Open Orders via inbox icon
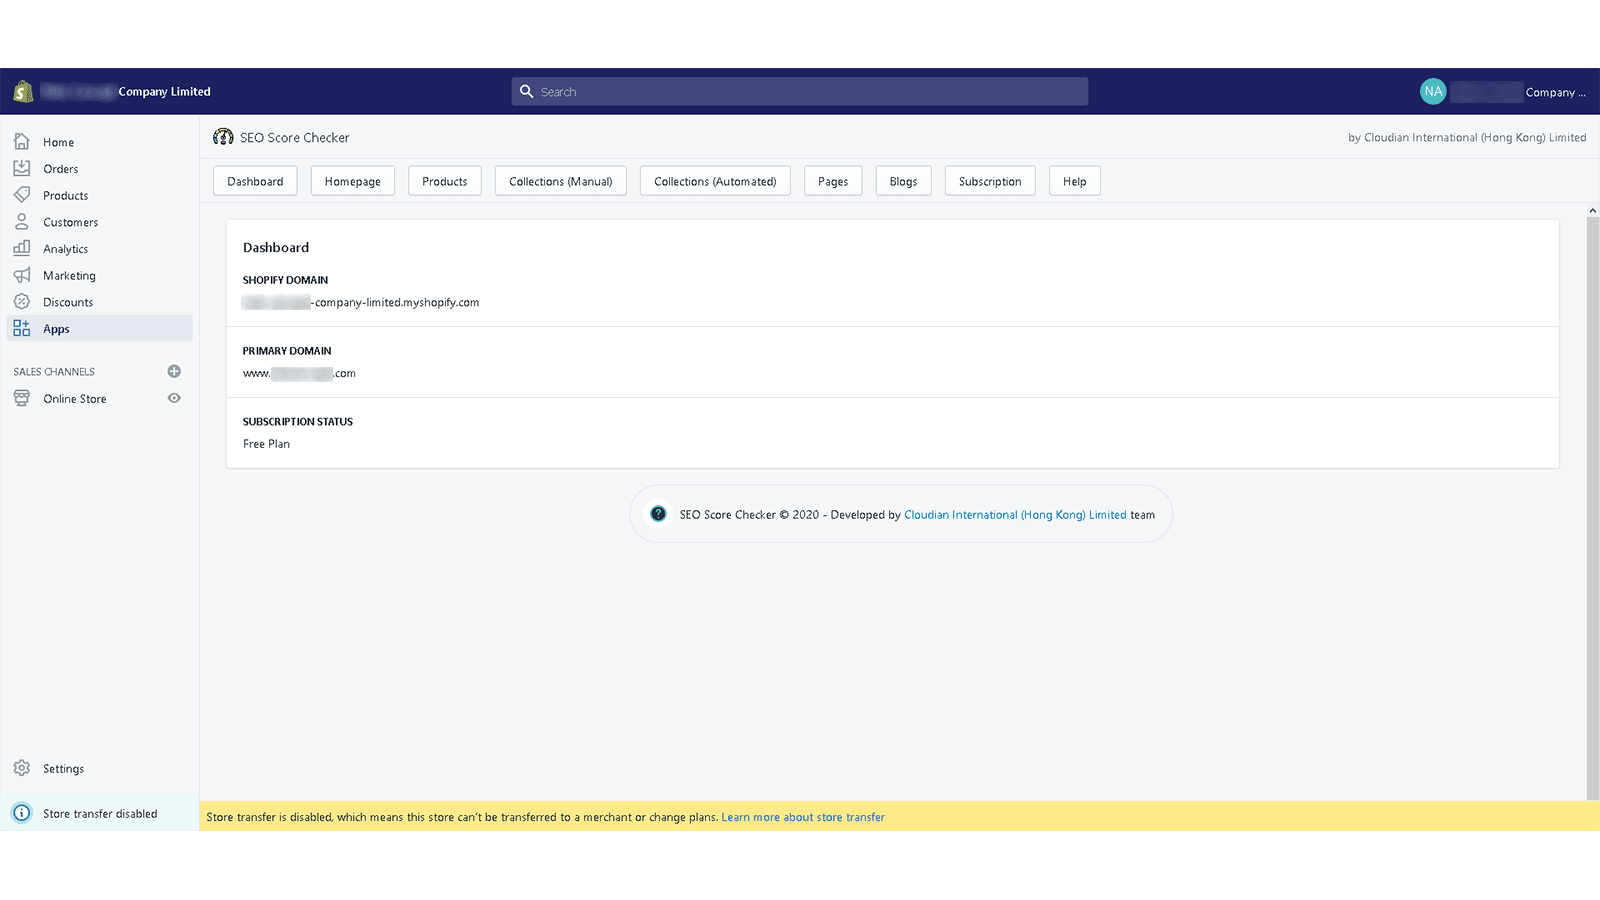The image size is (1600, 900). pyautogui.click(x=22, y=169)
